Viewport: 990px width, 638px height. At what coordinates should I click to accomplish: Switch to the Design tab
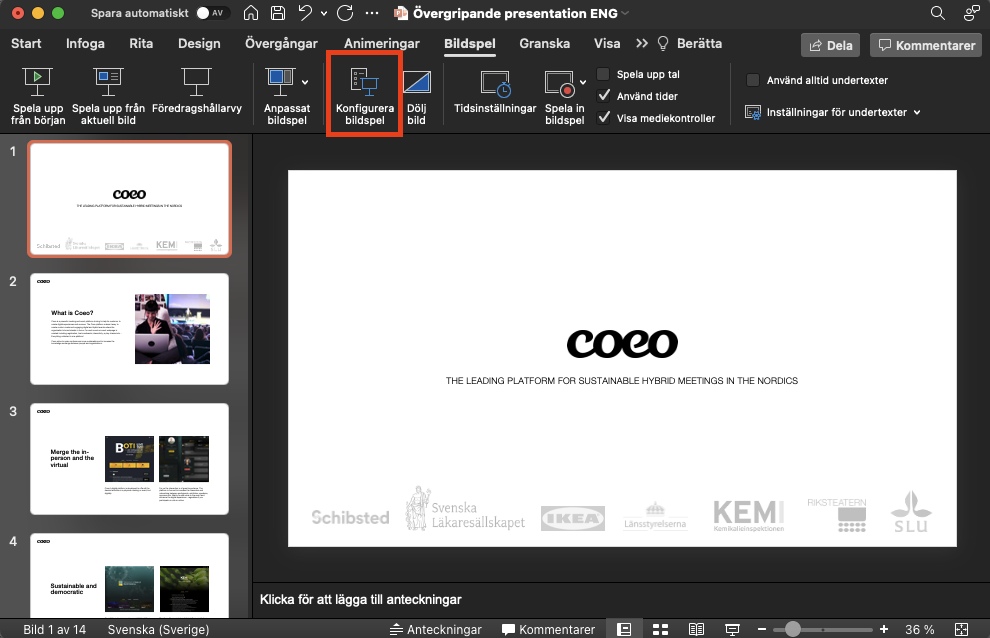coord(199,44)
